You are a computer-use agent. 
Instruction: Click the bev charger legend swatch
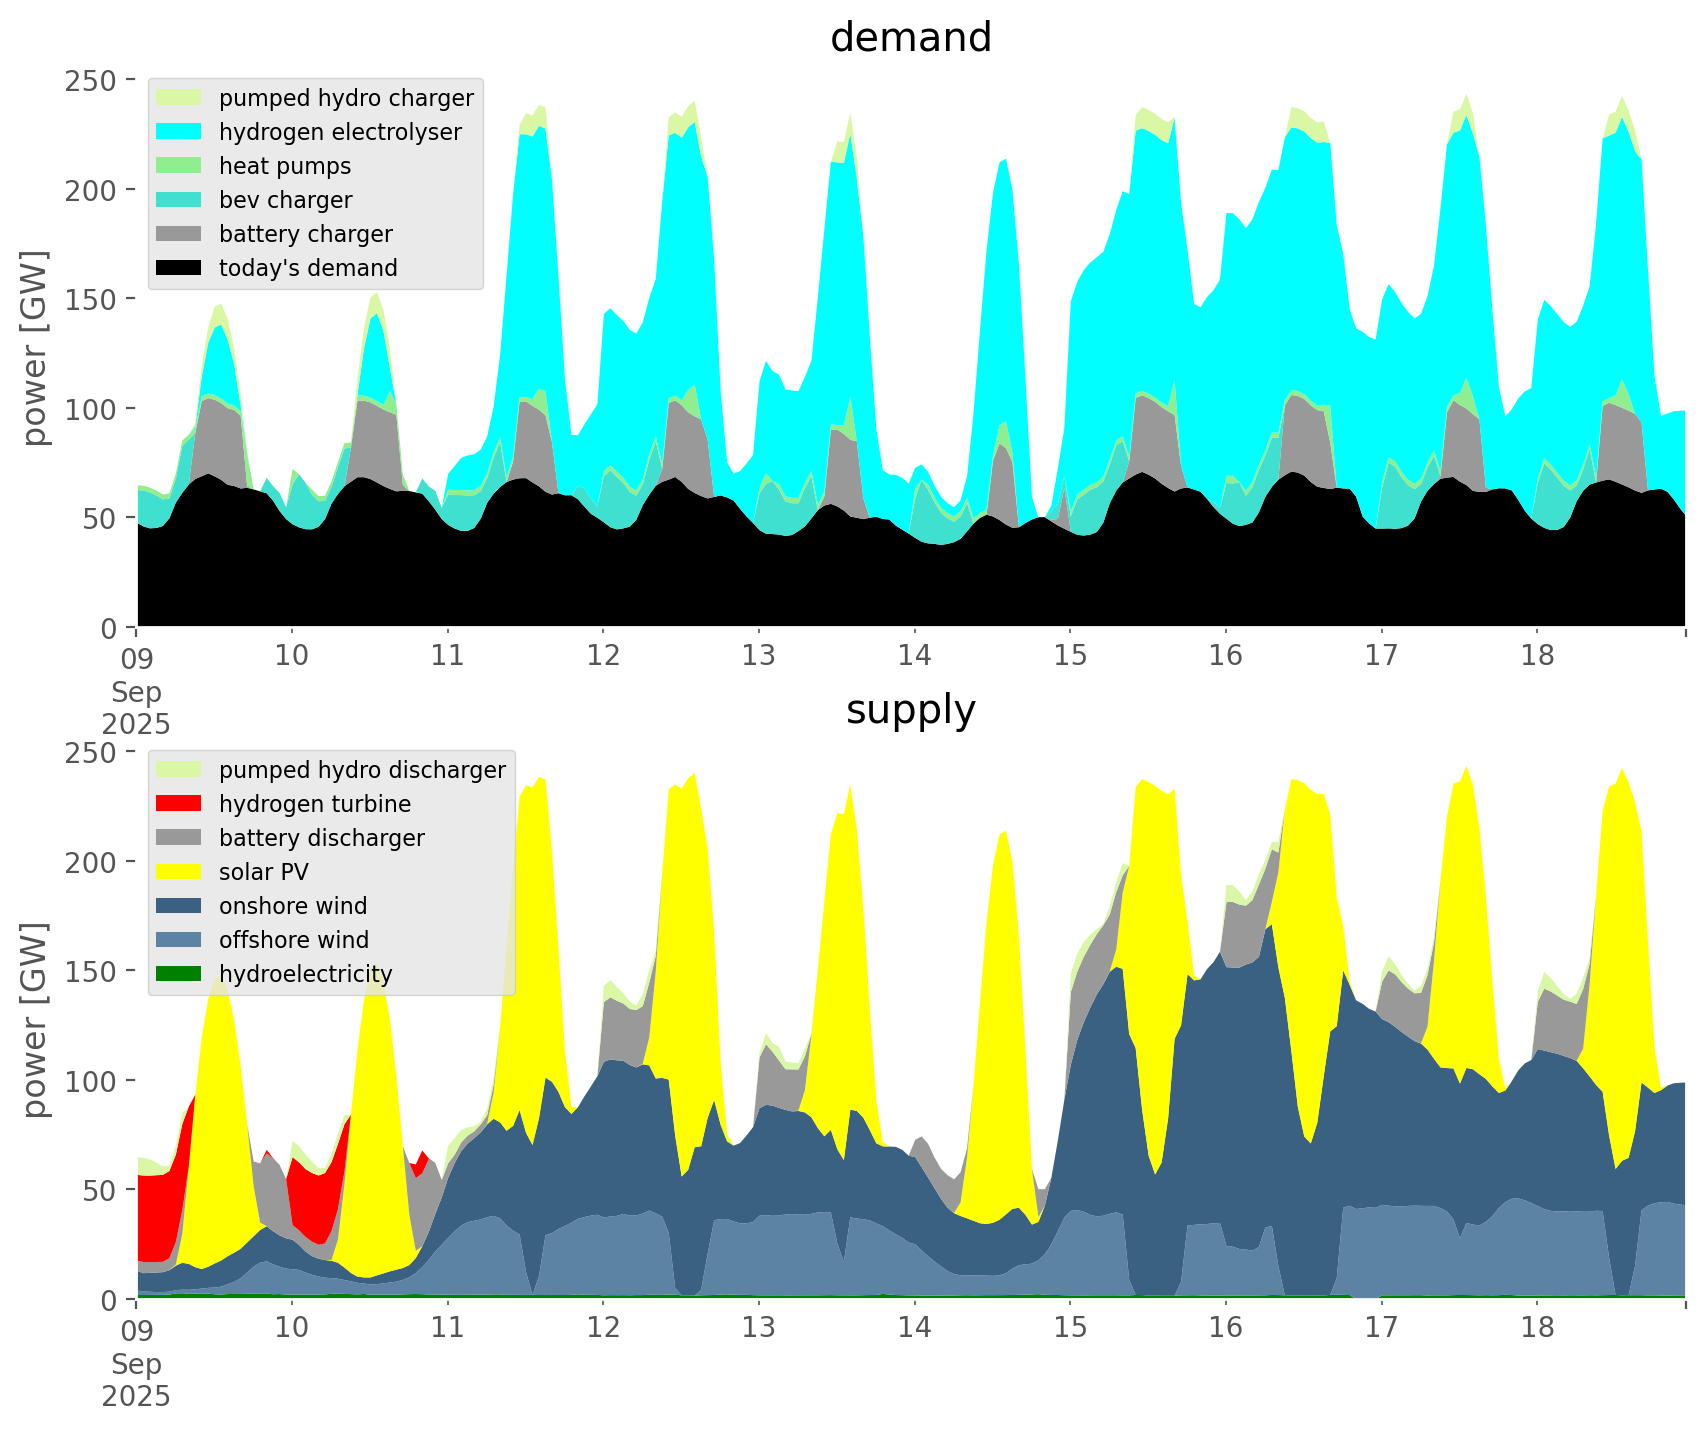[x=179, y=200]
